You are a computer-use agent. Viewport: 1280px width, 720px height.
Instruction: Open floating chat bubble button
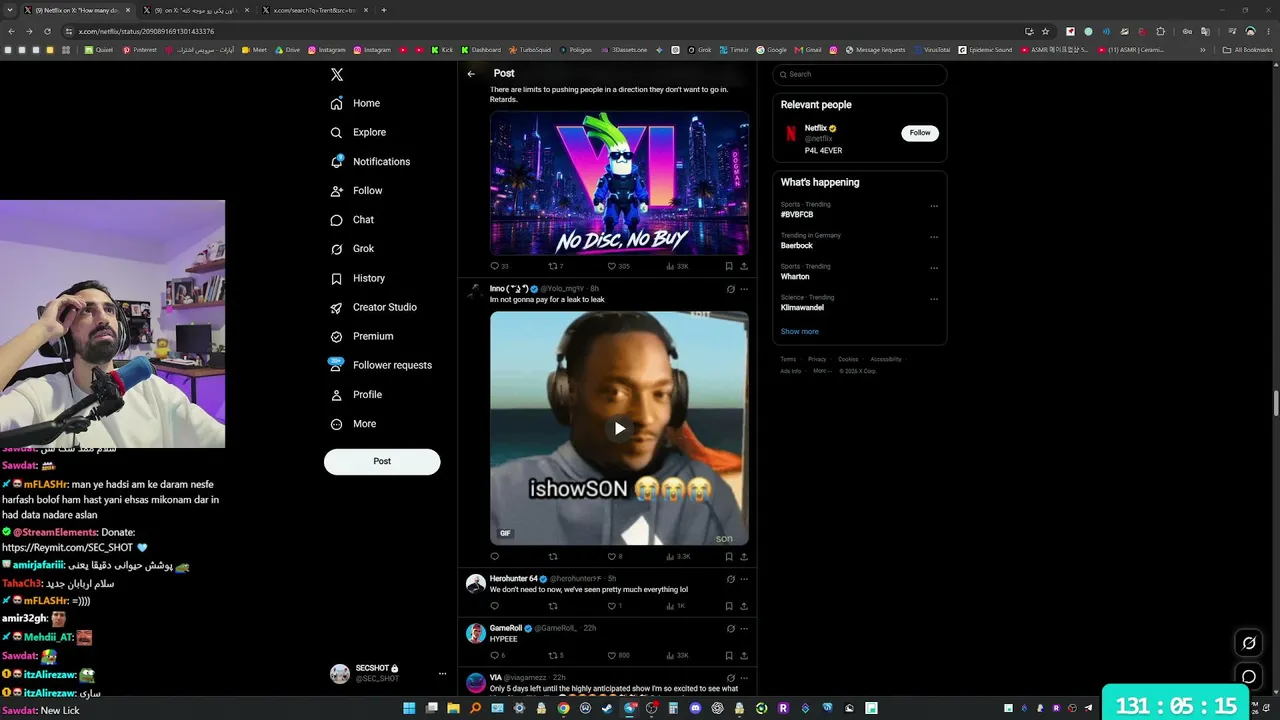coord(1248,677)
